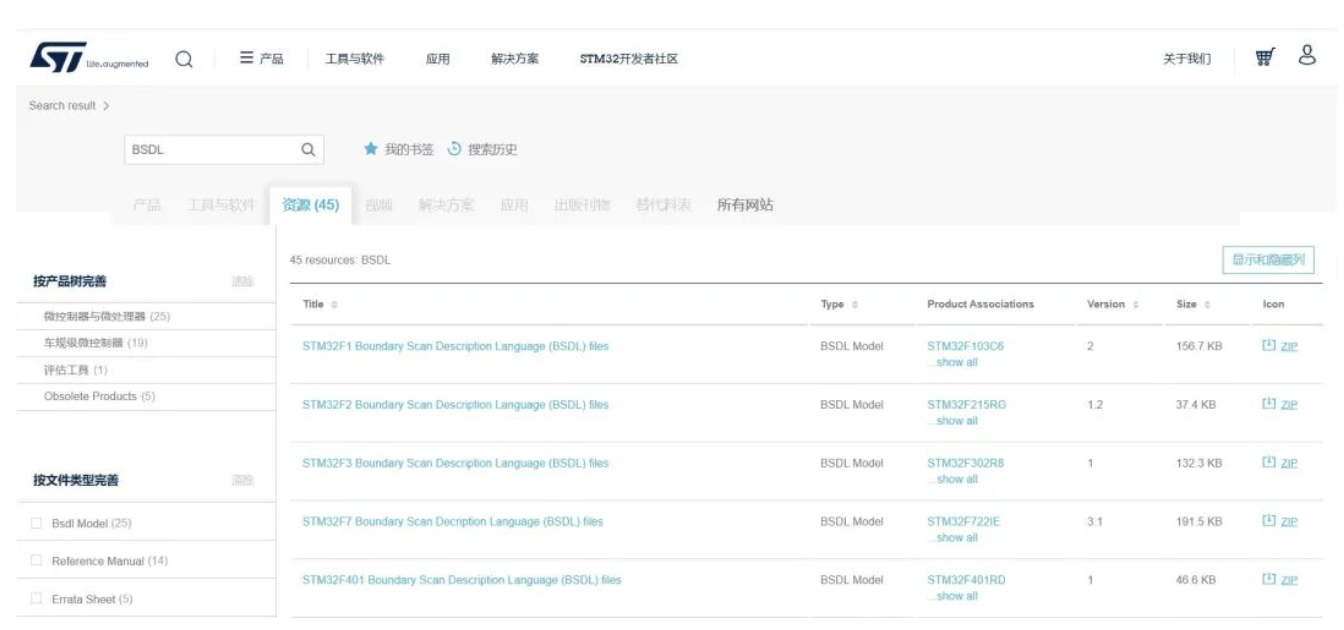Click 搜索历史 search history link
Image resolution: width=1344 pixels, height=630 pixels.
pyautogui.click(x=492, y=149)
